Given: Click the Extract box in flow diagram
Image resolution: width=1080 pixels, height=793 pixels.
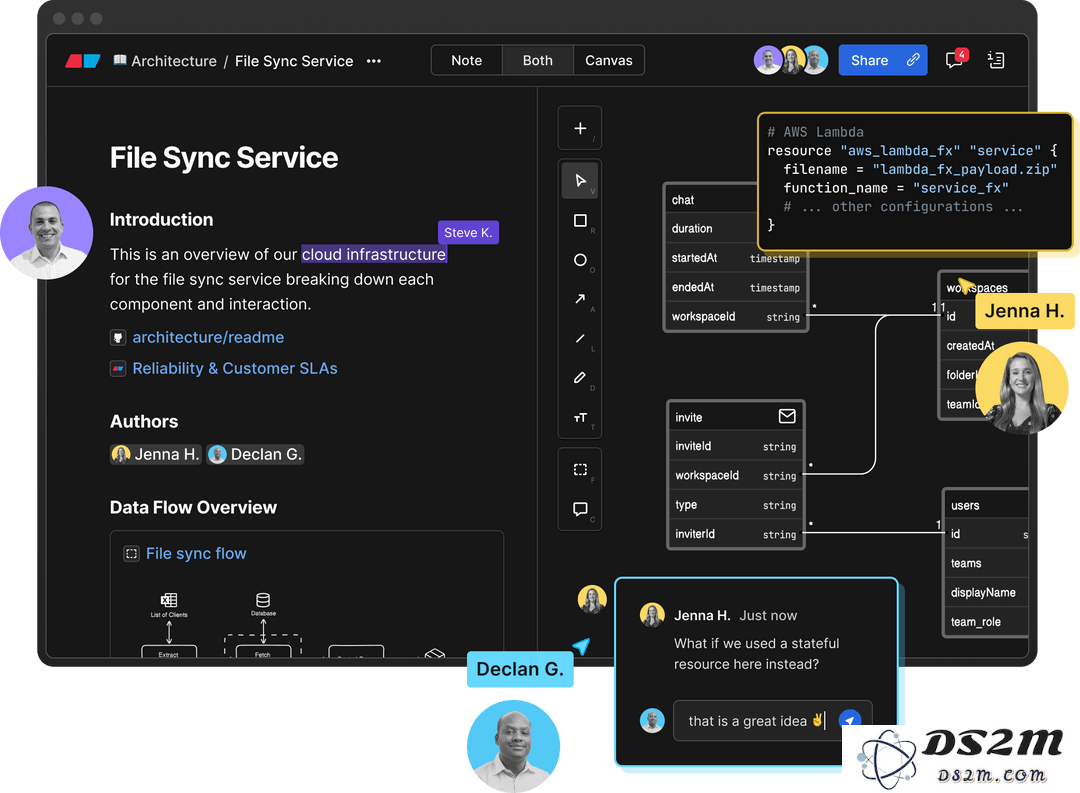Looking at the screenshot, I should coord(169,652).
